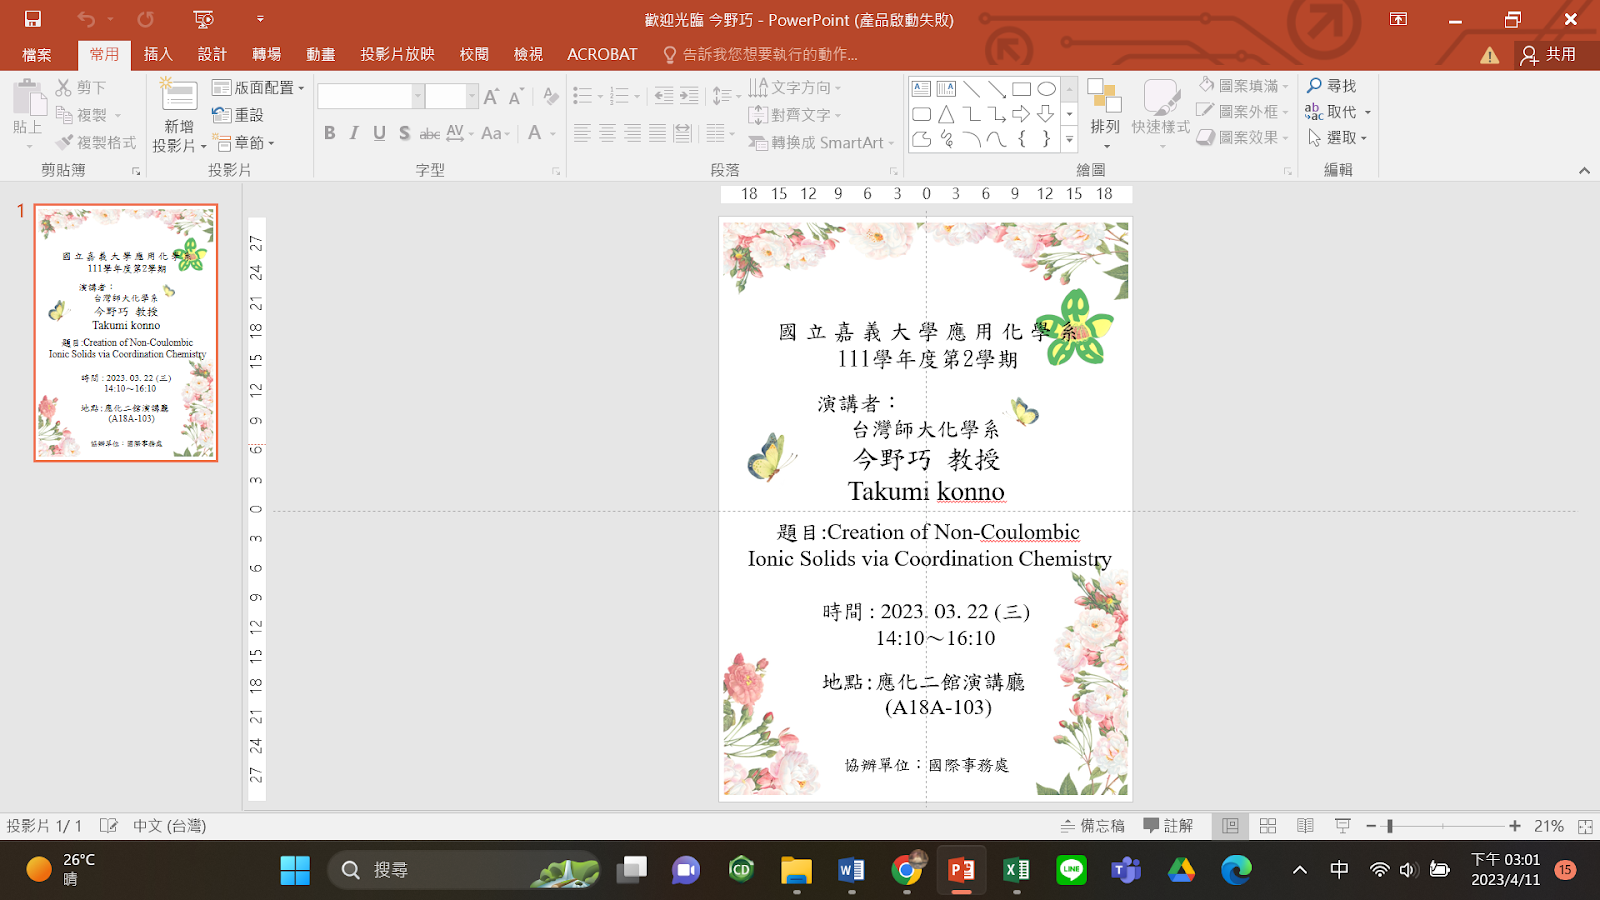Select slide 1 thumbnail in panel
Image resolution: width=1600 pixels, height=900 pixels.
pos(126,333)
